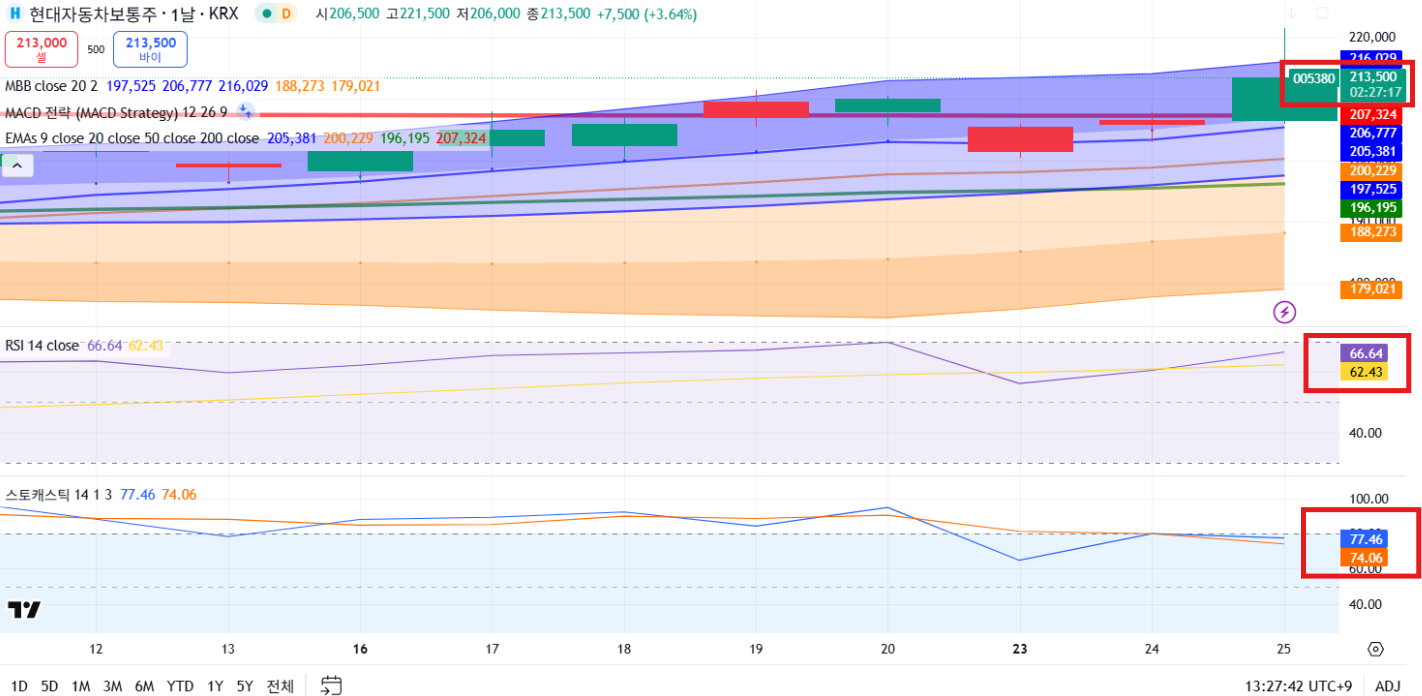
Task: Click the orange D data badge
Action: pyautogui.click(x=287, y=14)
